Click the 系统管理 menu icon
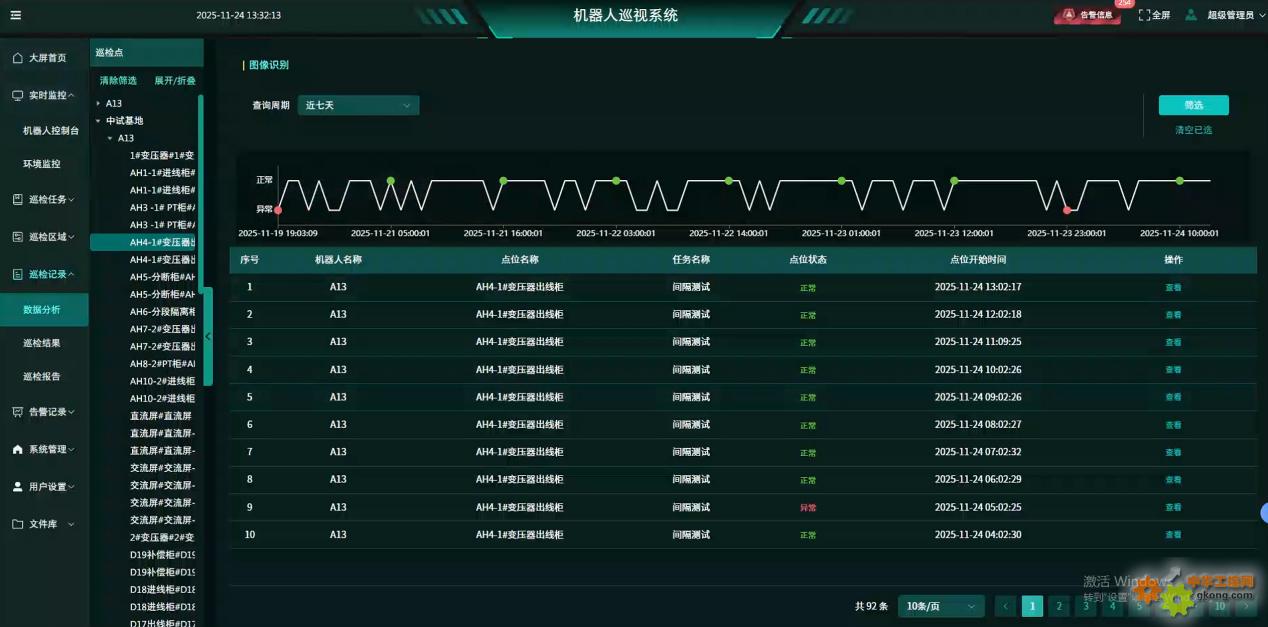1268x627 pixels. (x=18, y=450)
